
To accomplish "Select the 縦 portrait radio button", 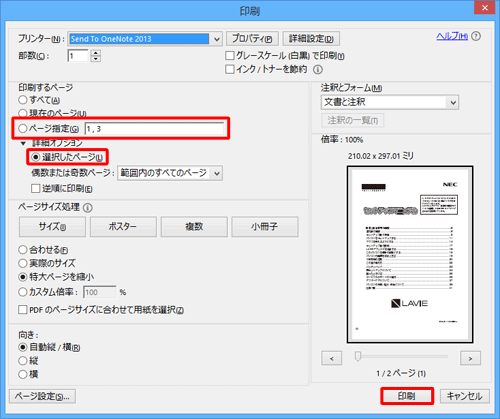I will pyautogui.click(x=23, y=361).
